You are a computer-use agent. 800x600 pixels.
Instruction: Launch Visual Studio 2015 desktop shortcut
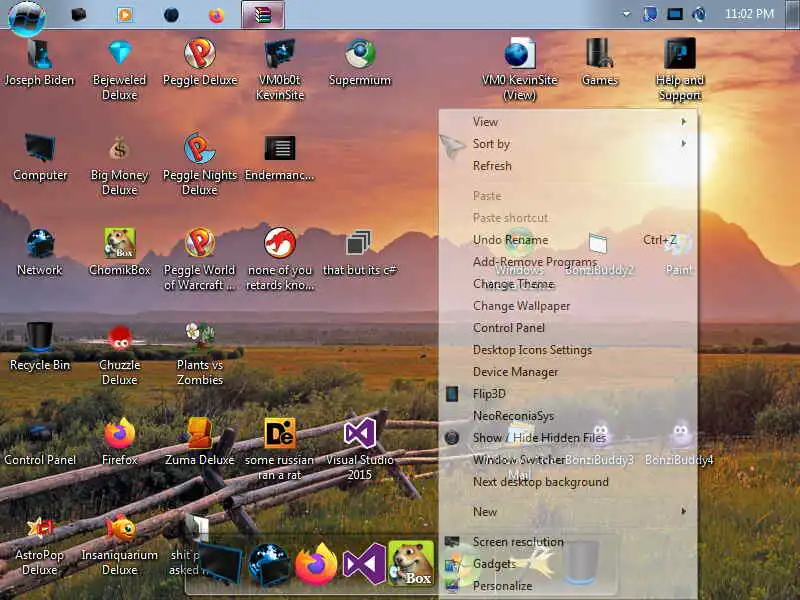pos(360,449)
